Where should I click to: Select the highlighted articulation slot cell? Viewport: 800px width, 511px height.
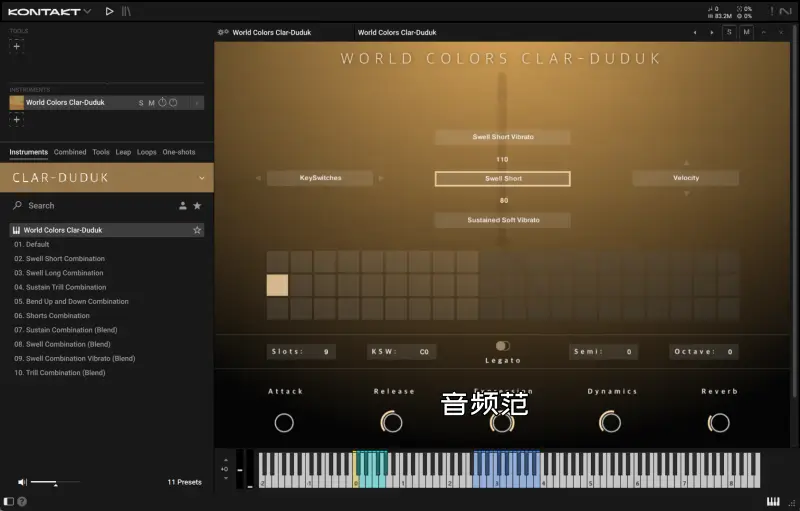(x=278, y=285)
